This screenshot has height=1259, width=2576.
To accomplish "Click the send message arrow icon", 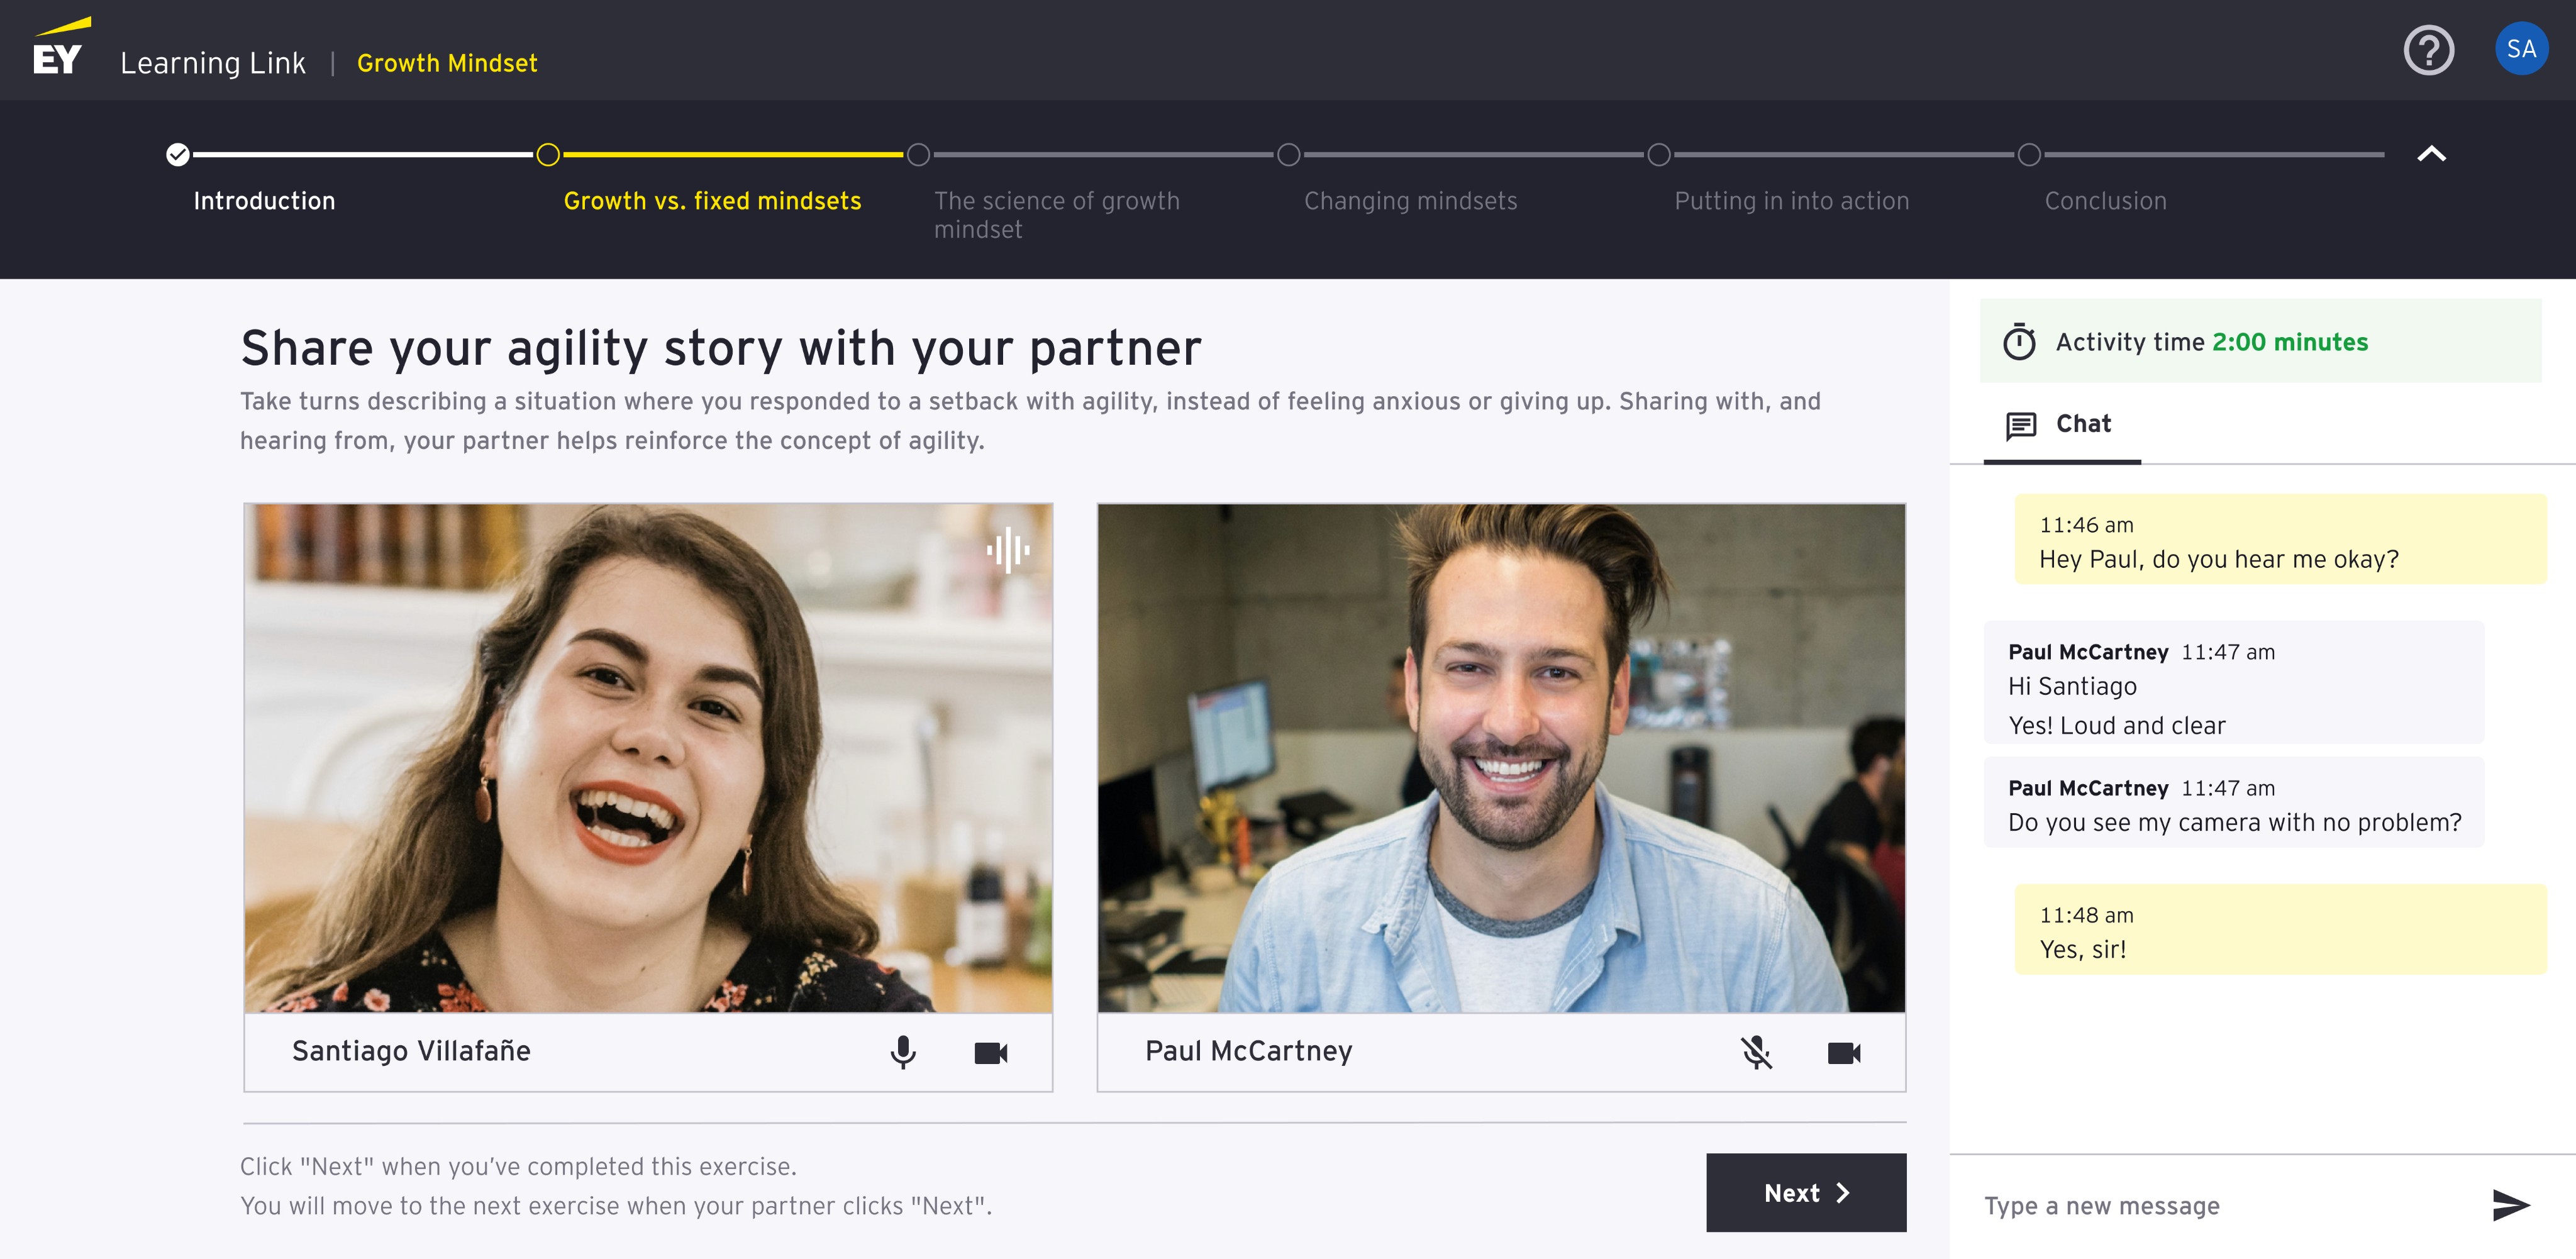I will 2510,1205.
